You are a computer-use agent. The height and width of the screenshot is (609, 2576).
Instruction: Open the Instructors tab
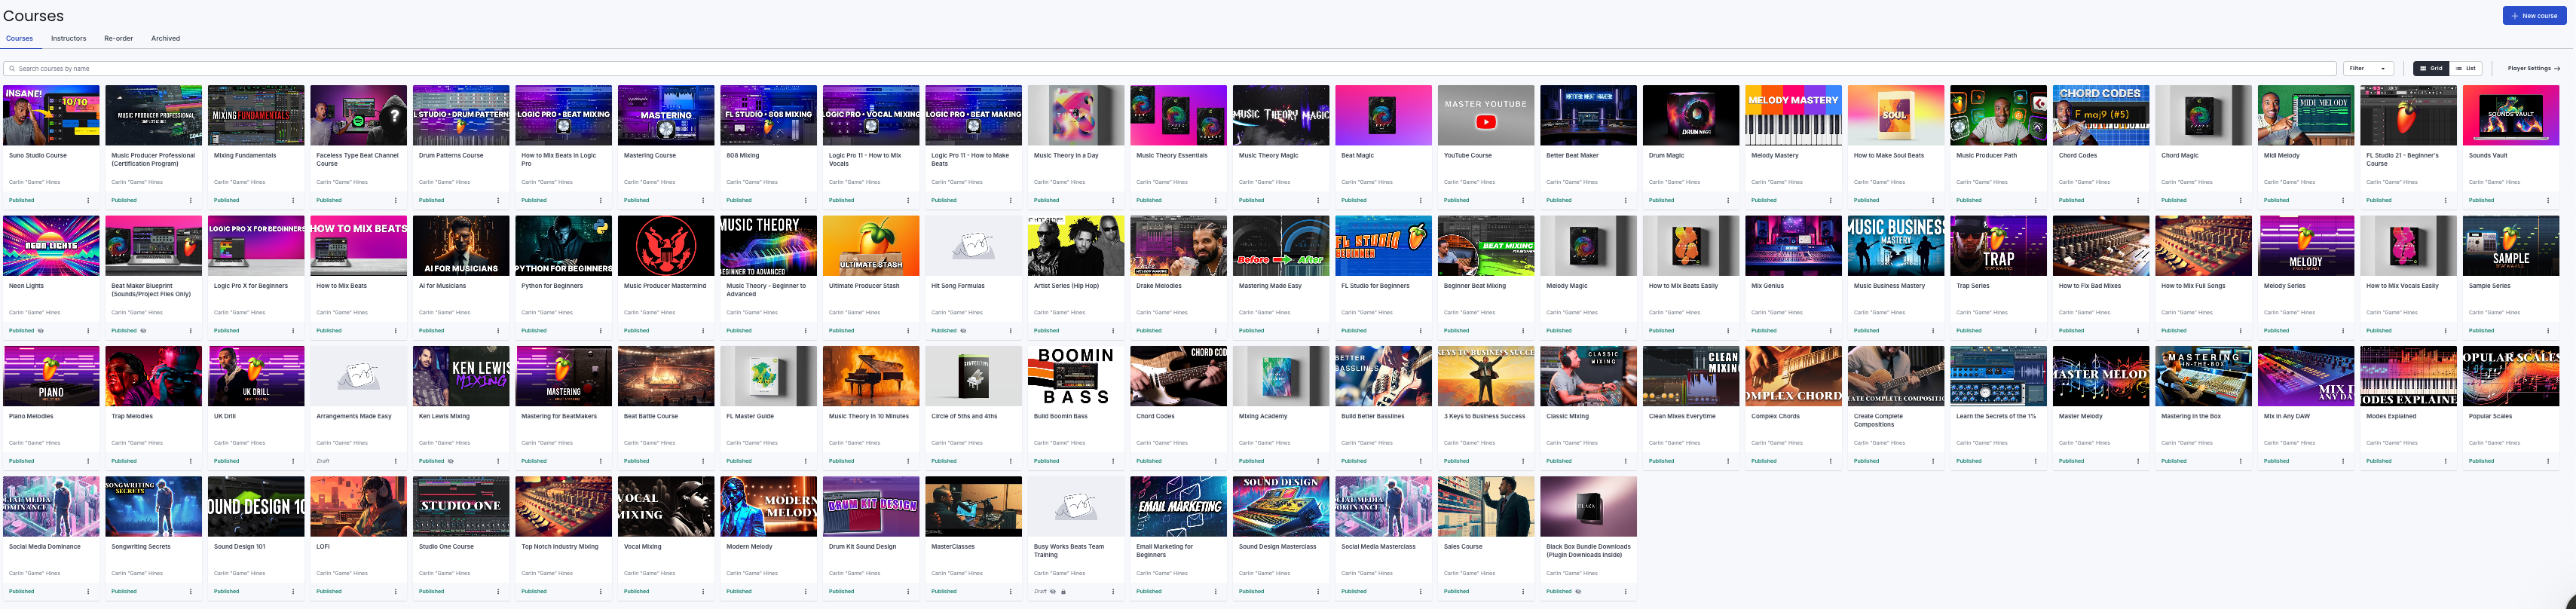click(68, 39)
